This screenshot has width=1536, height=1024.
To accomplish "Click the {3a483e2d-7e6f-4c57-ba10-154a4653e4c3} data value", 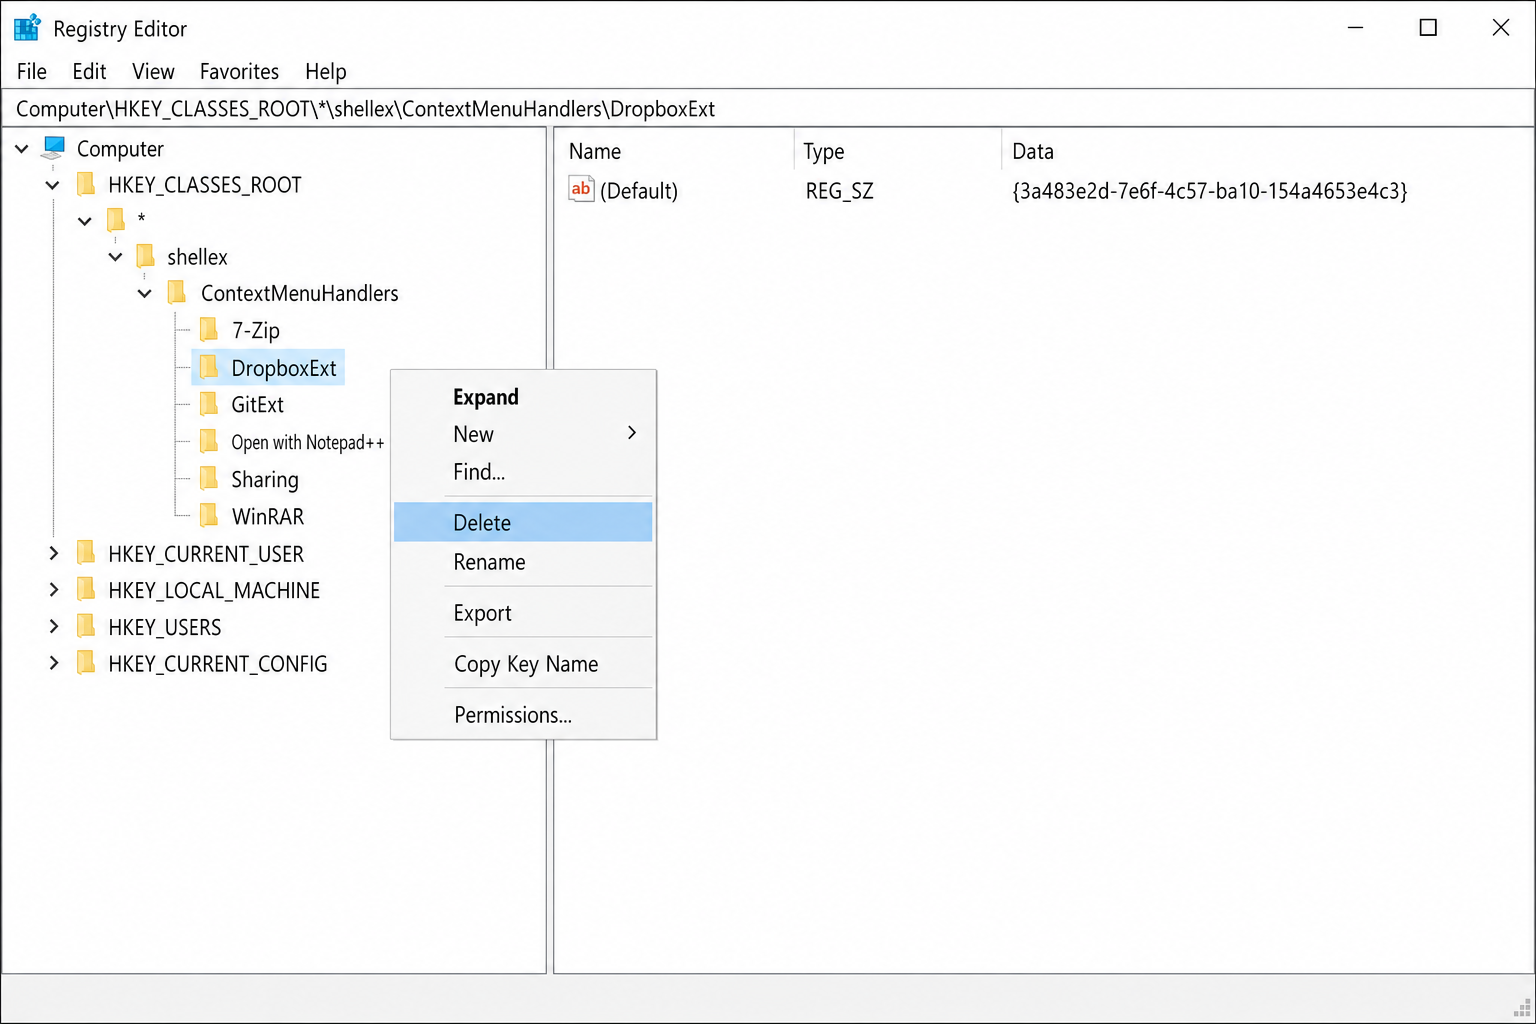I will click(1210, 191).
